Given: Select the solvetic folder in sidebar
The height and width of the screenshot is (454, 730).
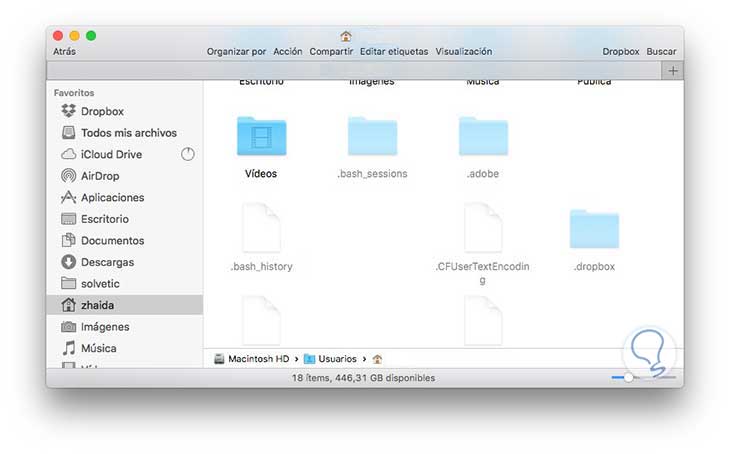Looking at the screenshot, I should (125, 284).
